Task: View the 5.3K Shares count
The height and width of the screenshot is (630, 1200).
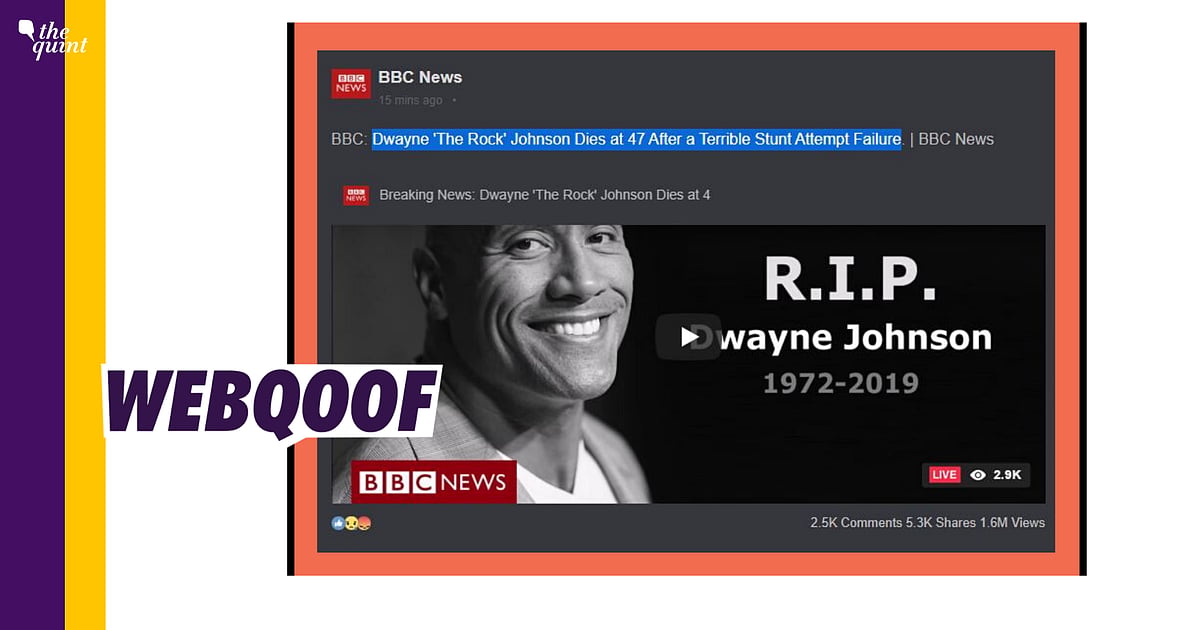Action: pos(940,523)
